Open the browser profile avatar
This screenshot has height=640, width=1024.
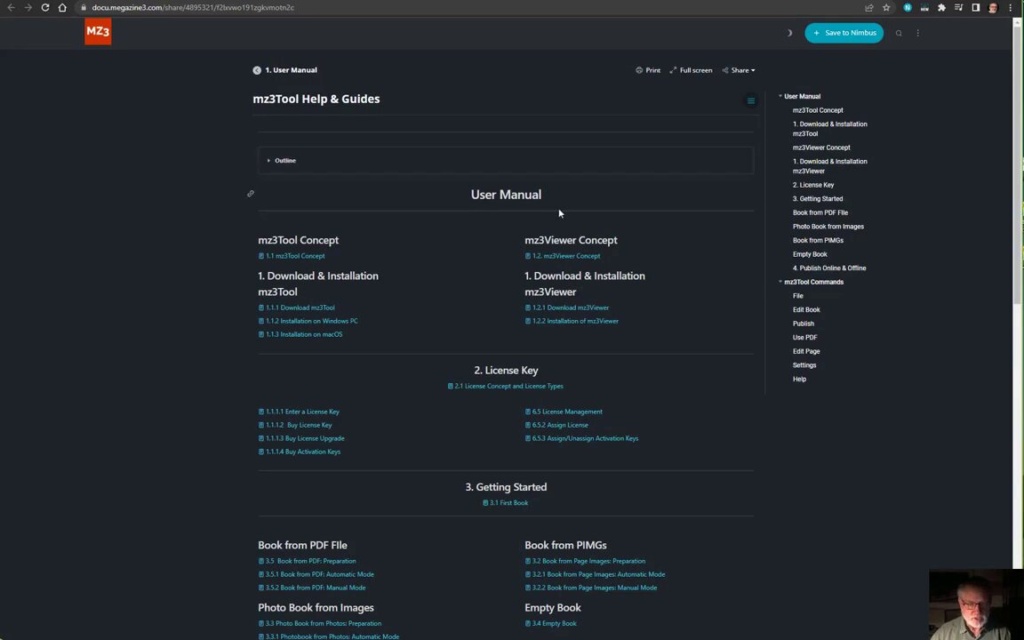[993, 8]
